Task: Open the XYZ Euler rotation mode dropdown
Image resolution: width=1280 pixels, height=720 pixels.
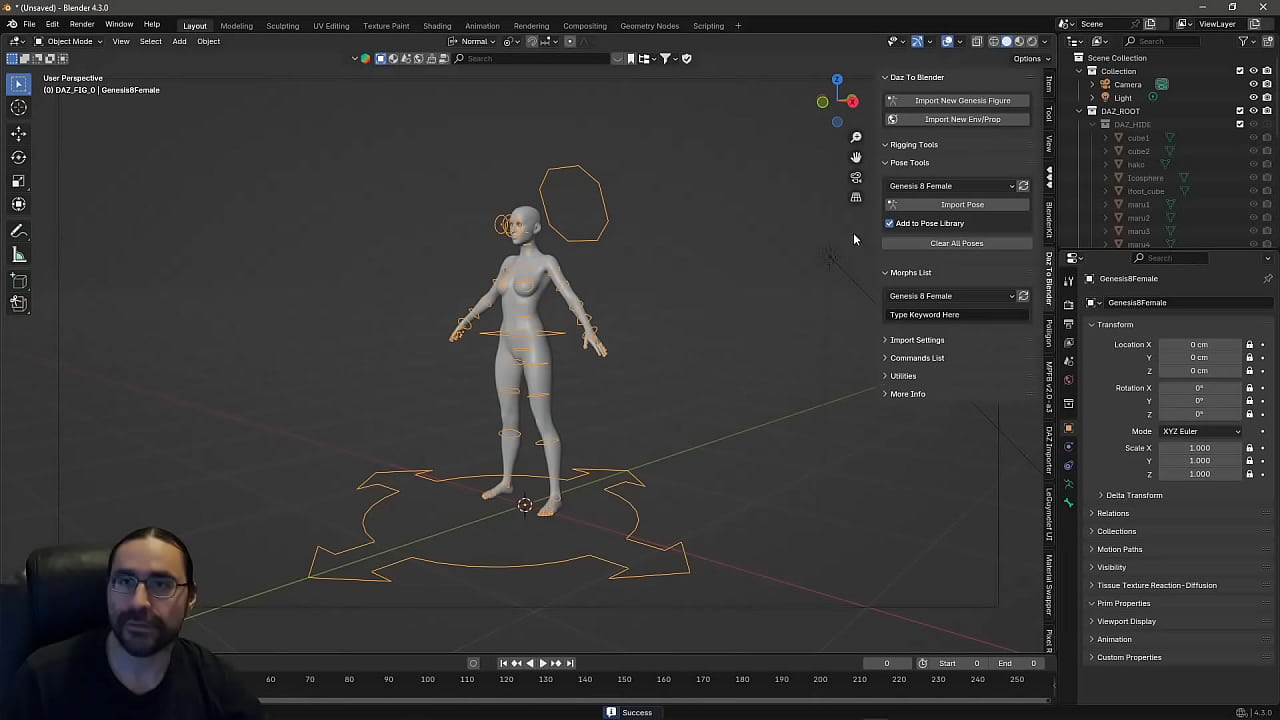Action: (x=1200, y=431)
